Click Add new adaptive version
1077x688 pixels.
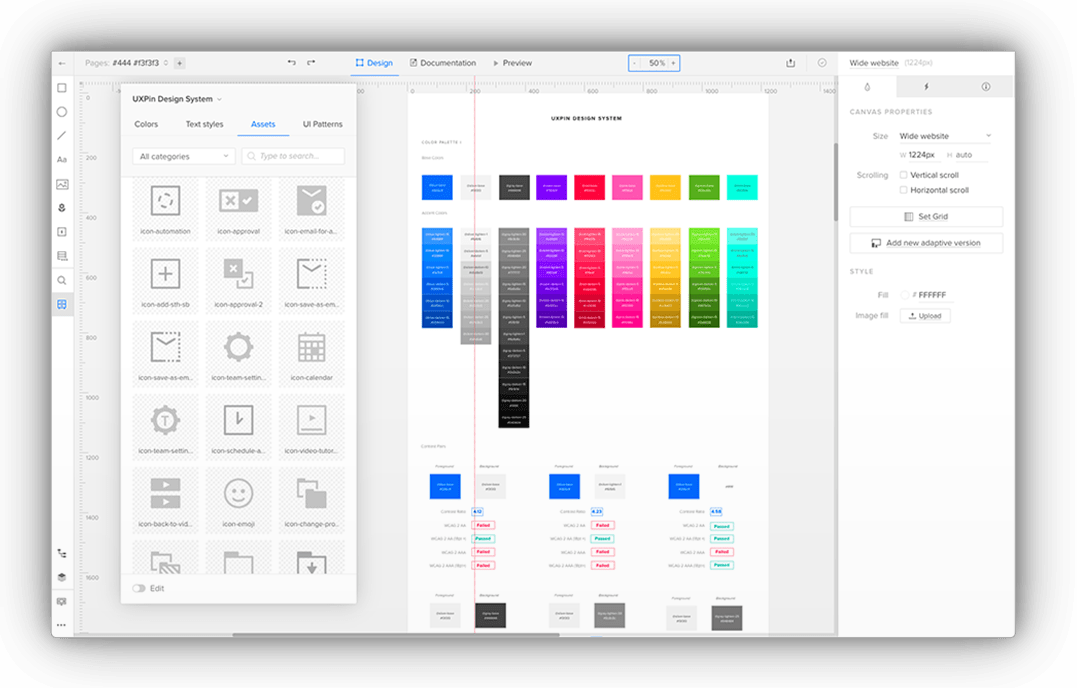point(925,242)
